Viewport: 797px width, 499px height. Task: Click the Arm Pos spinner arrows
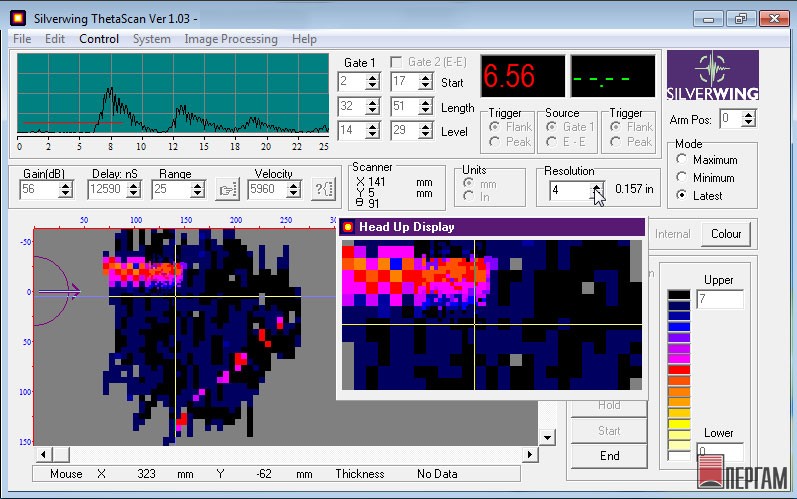click(x=750, y=119)
